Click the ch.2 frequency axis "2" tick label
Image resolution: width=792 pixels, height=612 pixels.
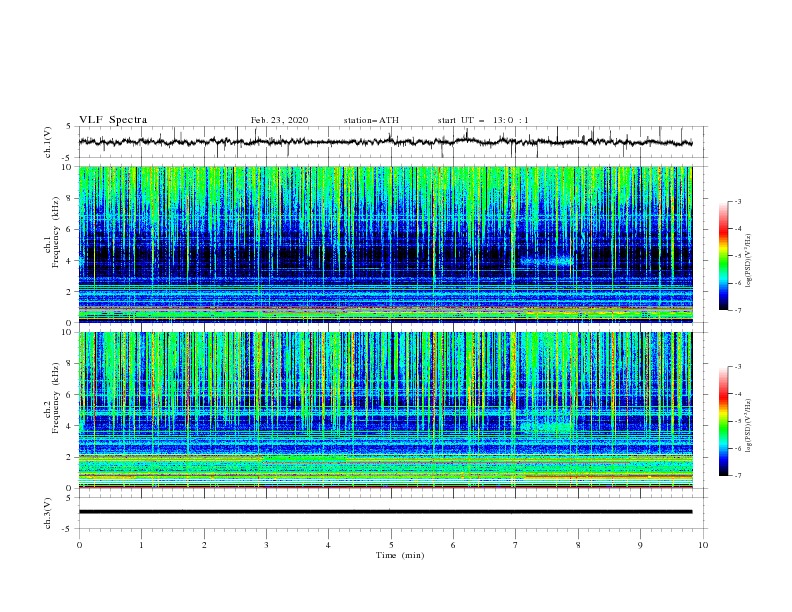(68, 457)
